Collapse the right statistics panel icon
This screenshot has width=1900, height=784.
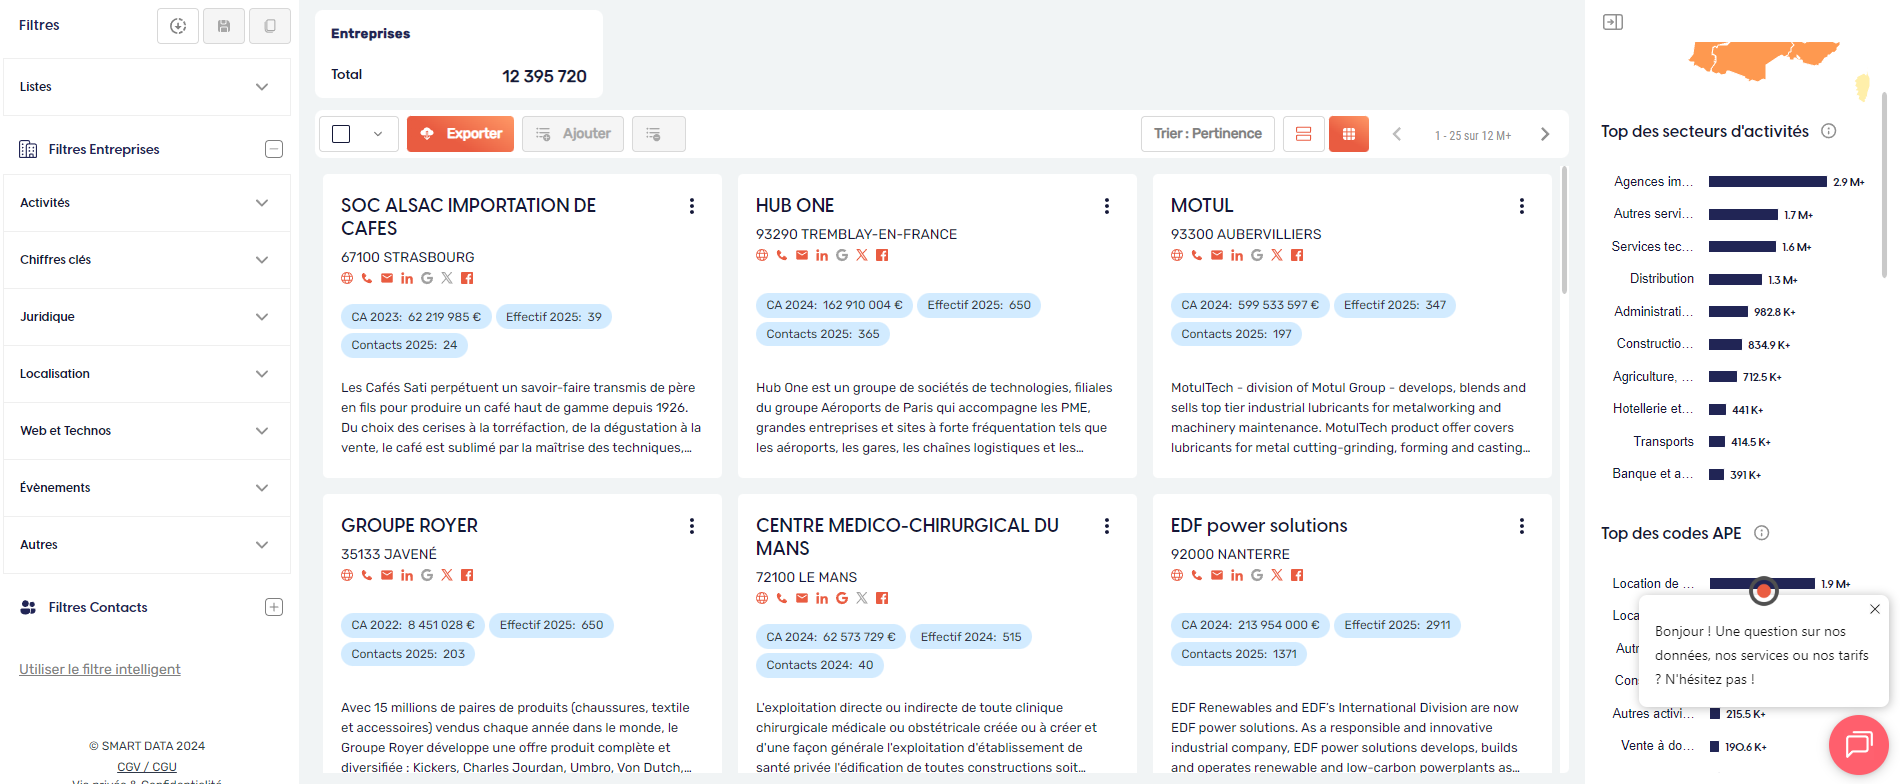(1613, 22)
